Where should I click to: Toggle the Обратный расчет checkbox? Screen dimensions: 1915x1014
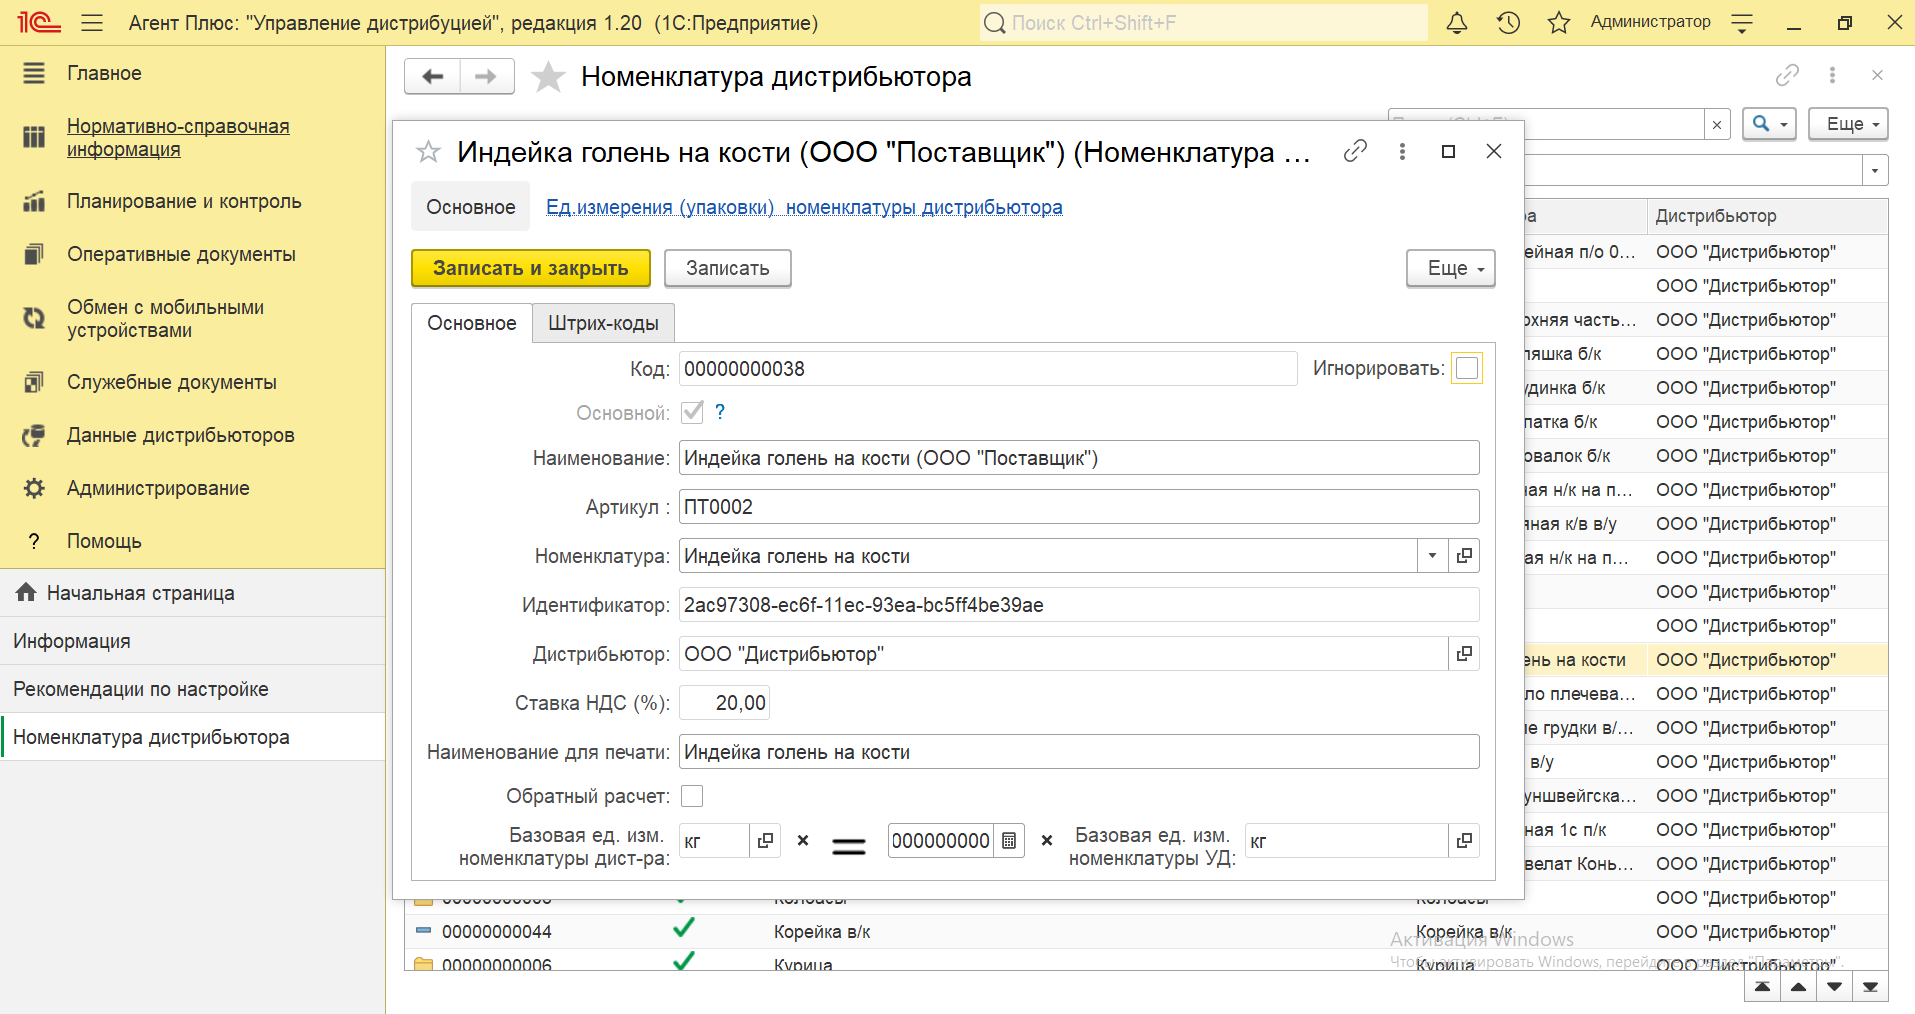(x=692, y=796)
